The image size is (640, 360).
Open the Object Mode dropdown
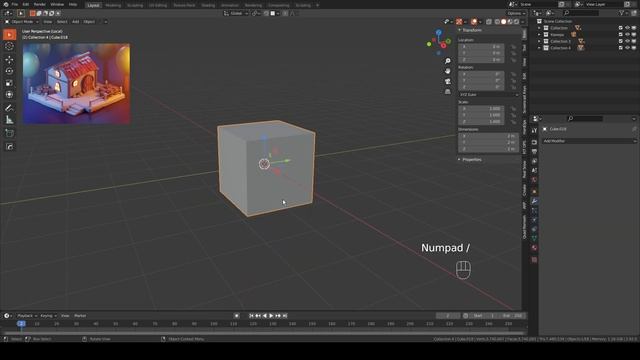(22, 22)
